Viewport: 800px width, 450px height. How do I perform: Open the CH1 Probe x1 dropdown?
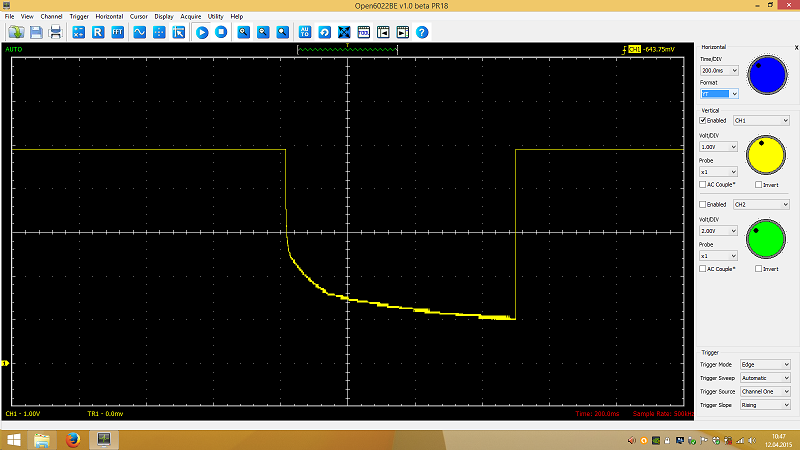coord(718,172)
